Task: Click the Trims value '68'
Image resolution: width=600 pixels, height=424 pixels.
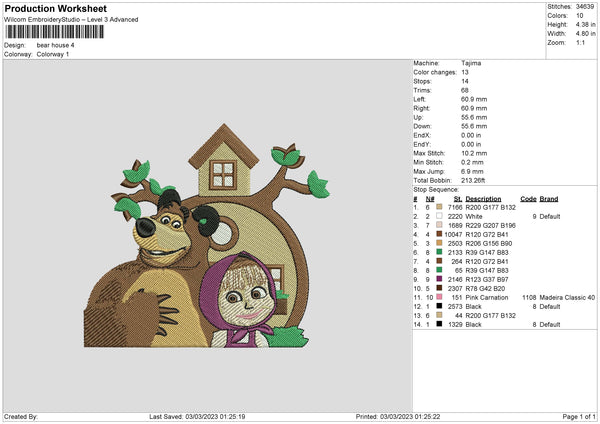Action: click(x=465, y=90)
